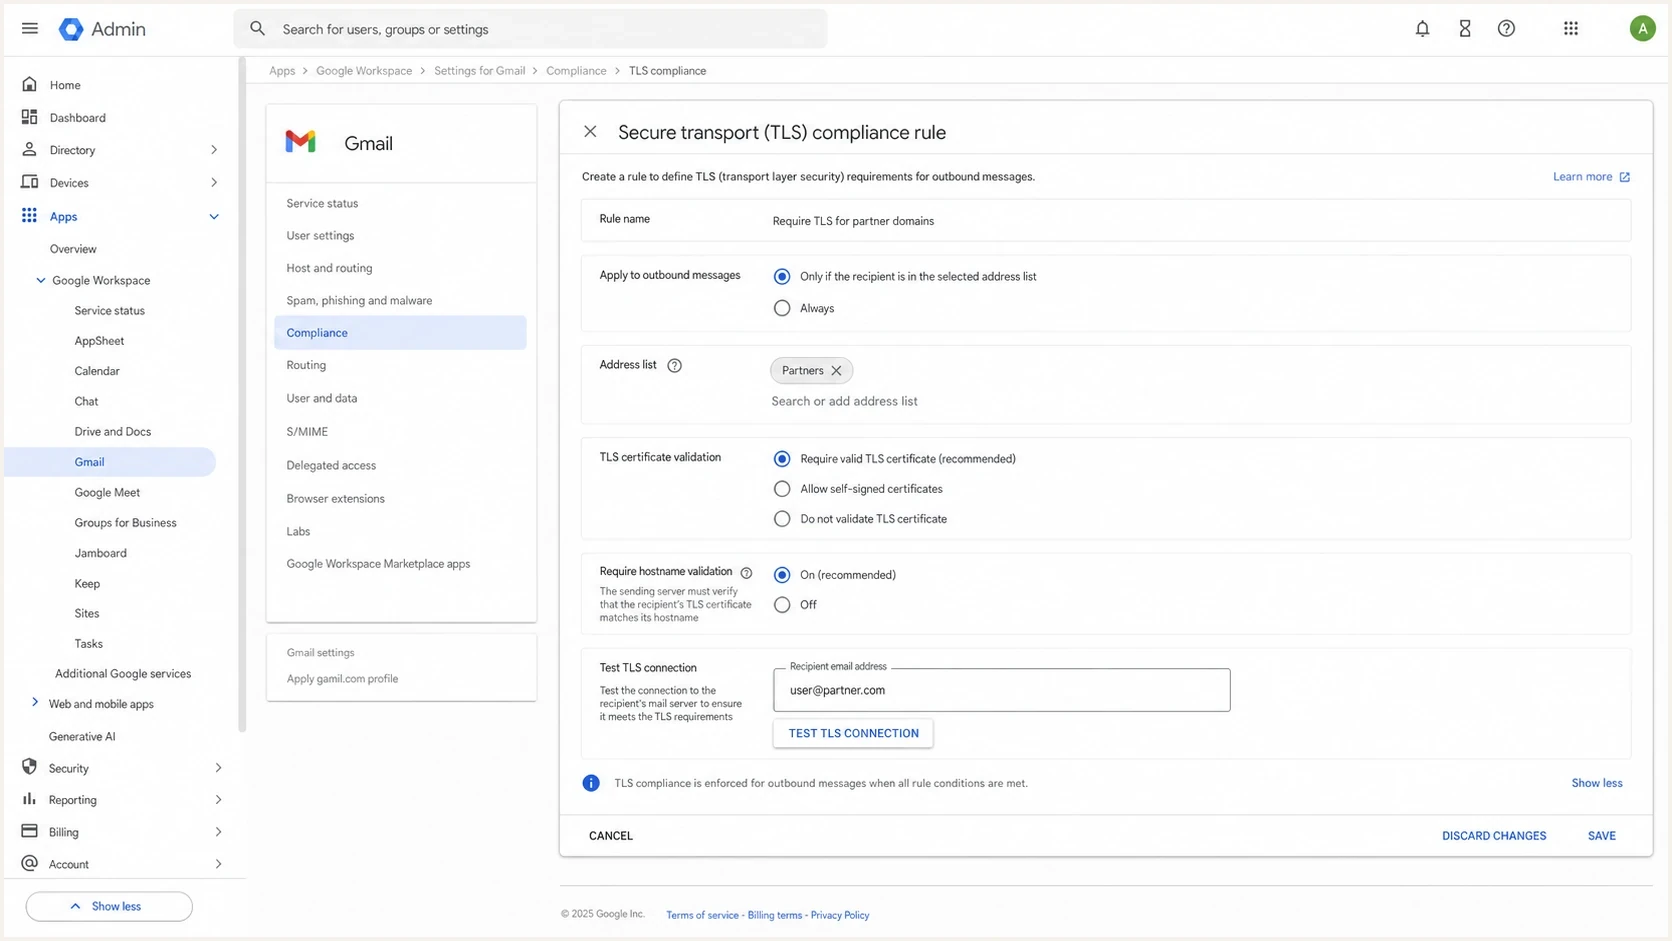Collapse the Apps section chevron
The image size is (1672, 941).
click(x=214, y=217)
